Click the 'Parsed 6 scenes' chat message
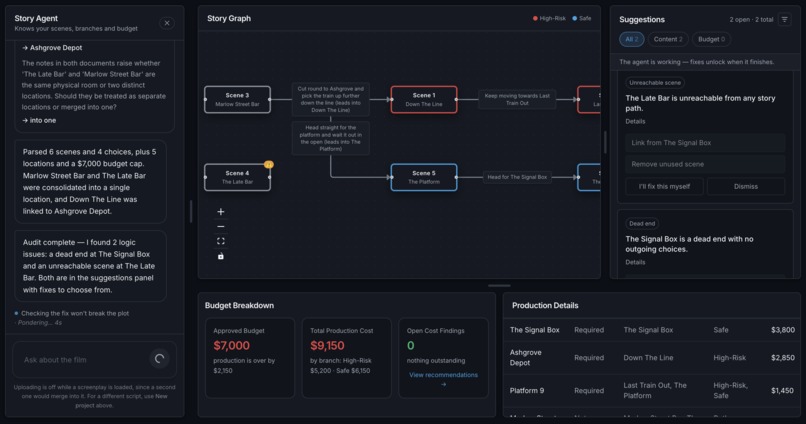This screenshot has width=806, height=424. coord(90,181)
